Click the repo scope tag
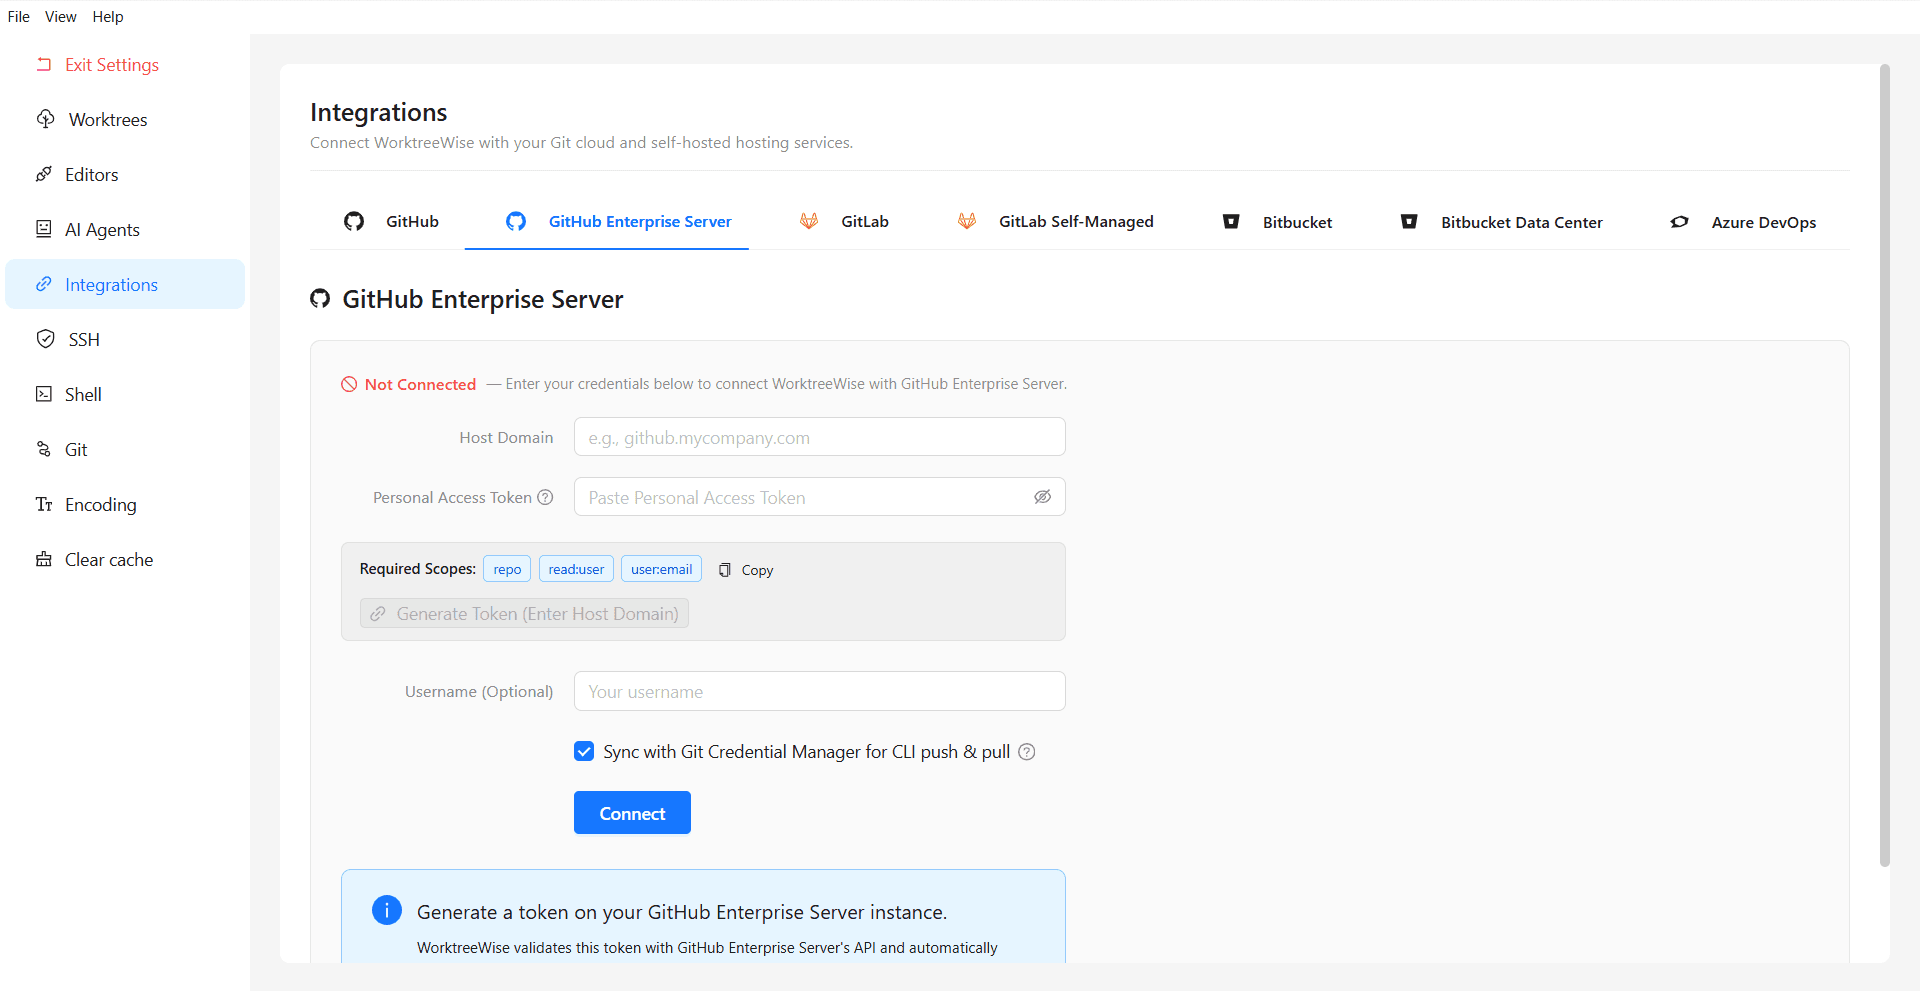1920x991 pixels. pyautogui.click(x=507, y=569)
